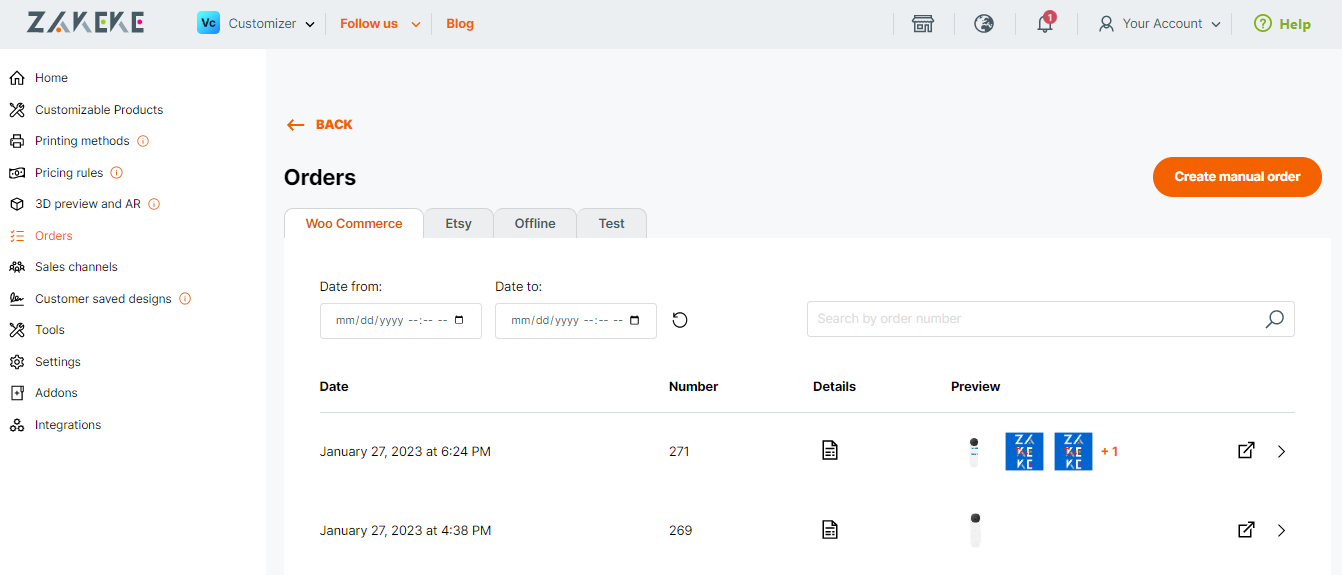Viewport: 1342px width, 575px height.
Task: Click the Help link text
Action: pos(1295,24)
